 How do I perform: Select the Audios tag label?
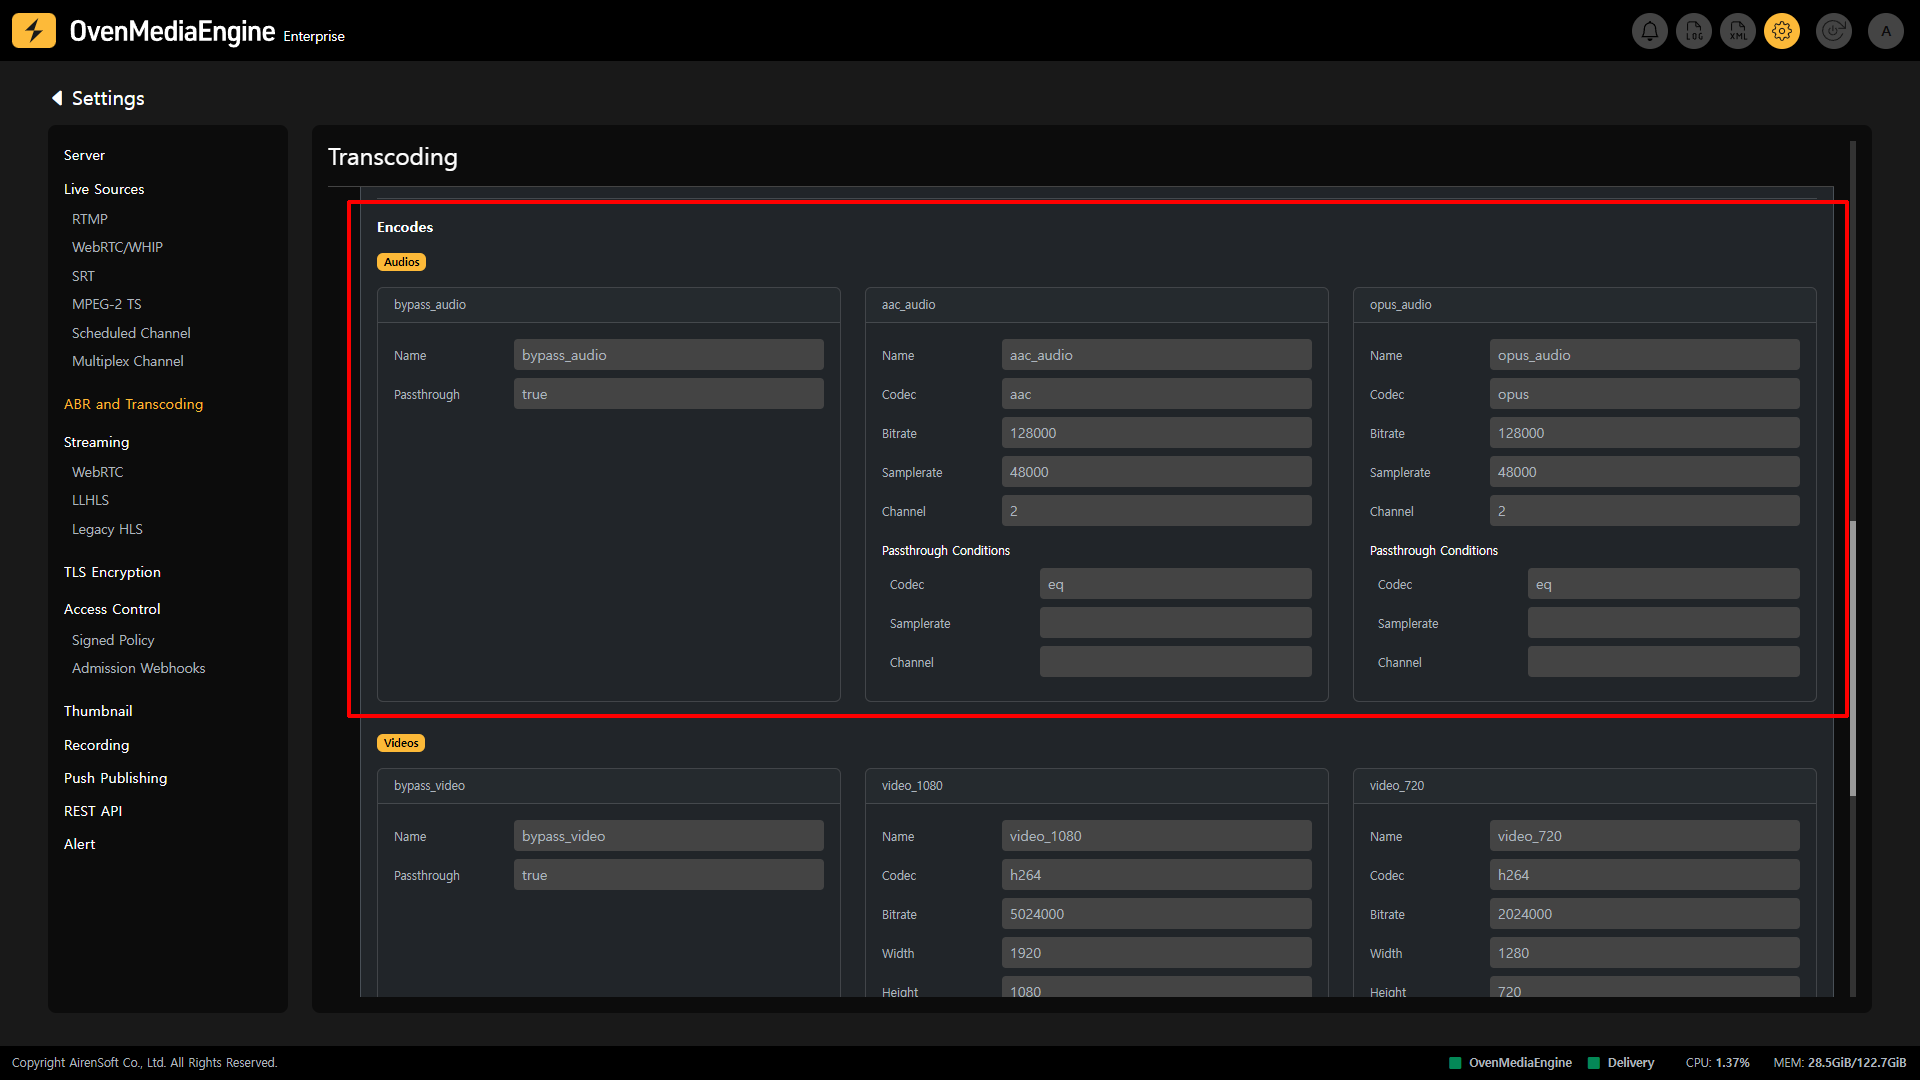click(x=401, y=262)
